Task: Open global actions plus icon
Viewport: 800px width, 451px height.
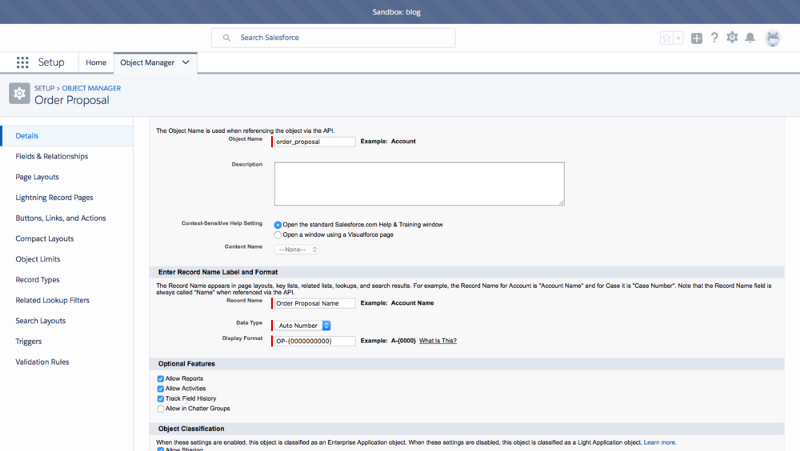Action: pos(696,38)
